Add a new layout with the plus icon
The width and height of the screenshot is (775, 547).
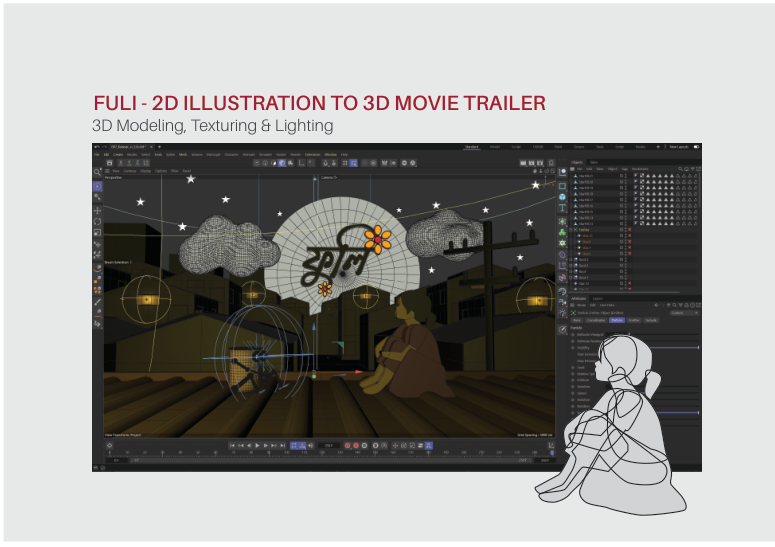point(658,147)
